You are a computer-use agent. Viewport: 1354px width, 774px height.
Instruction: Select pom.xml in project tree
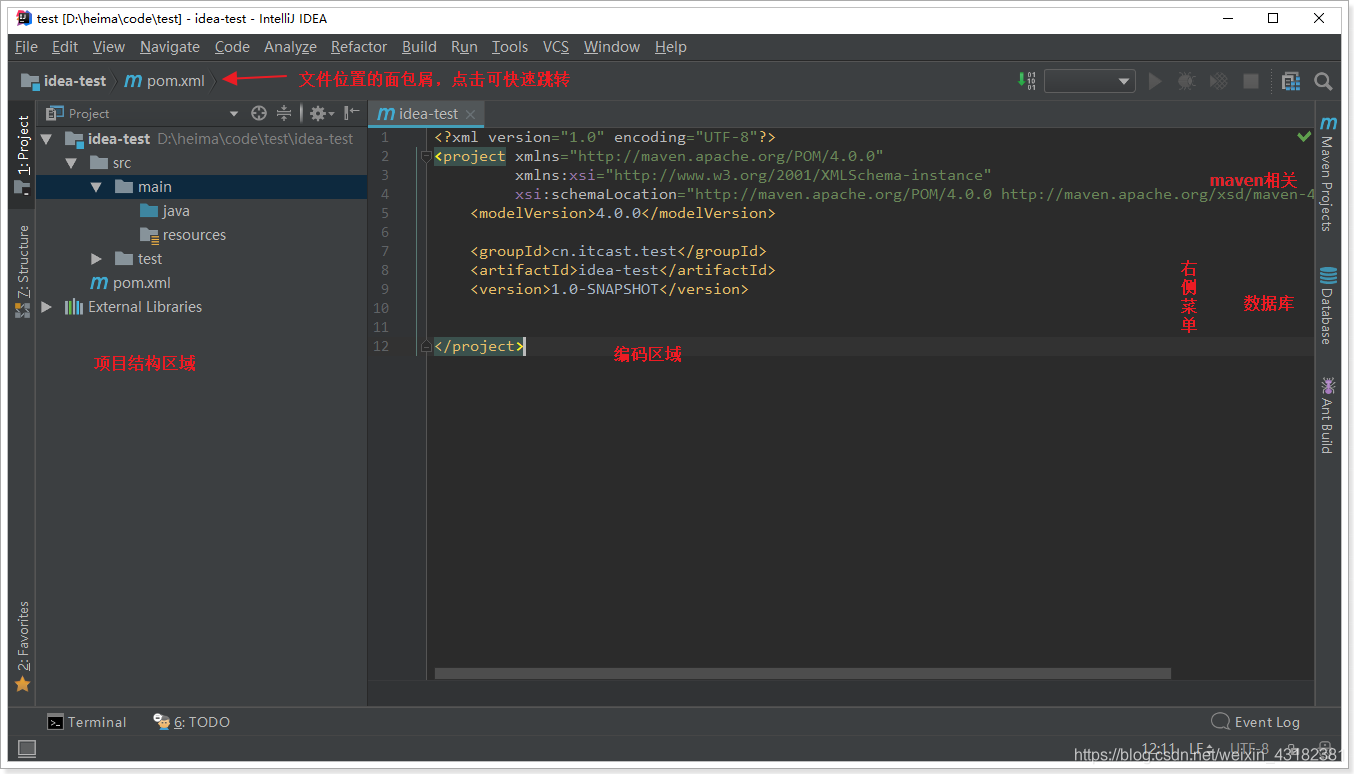pyautogui.click(x=131, y=283)
